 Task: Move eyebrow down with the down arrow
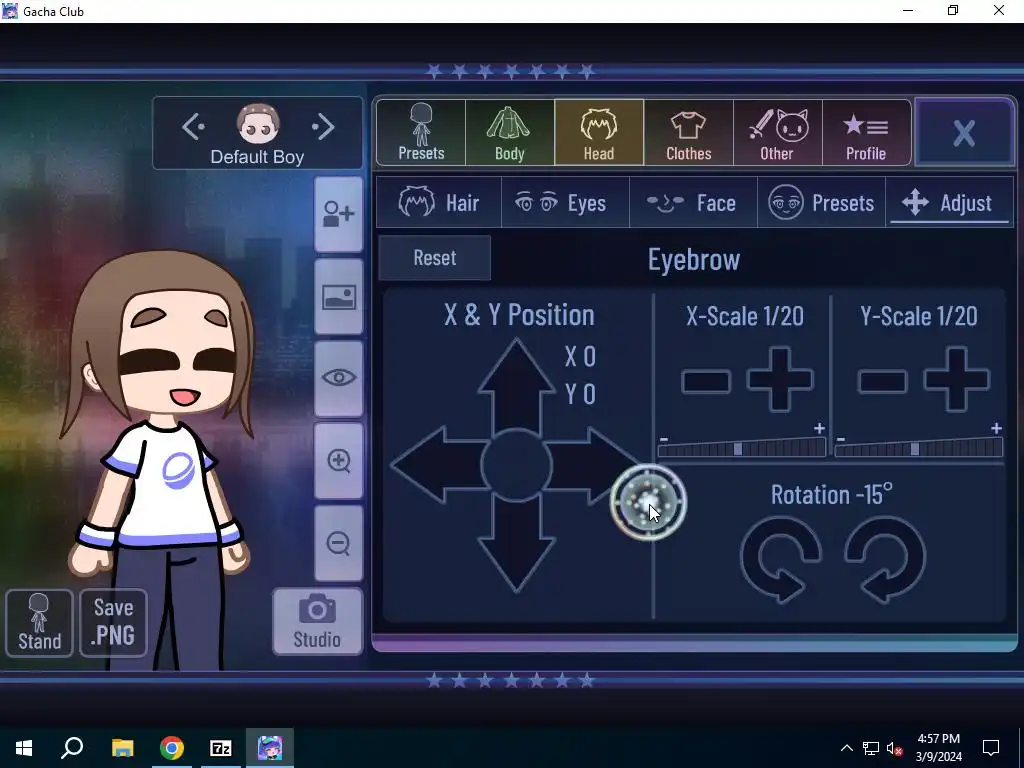pos(517,545)
